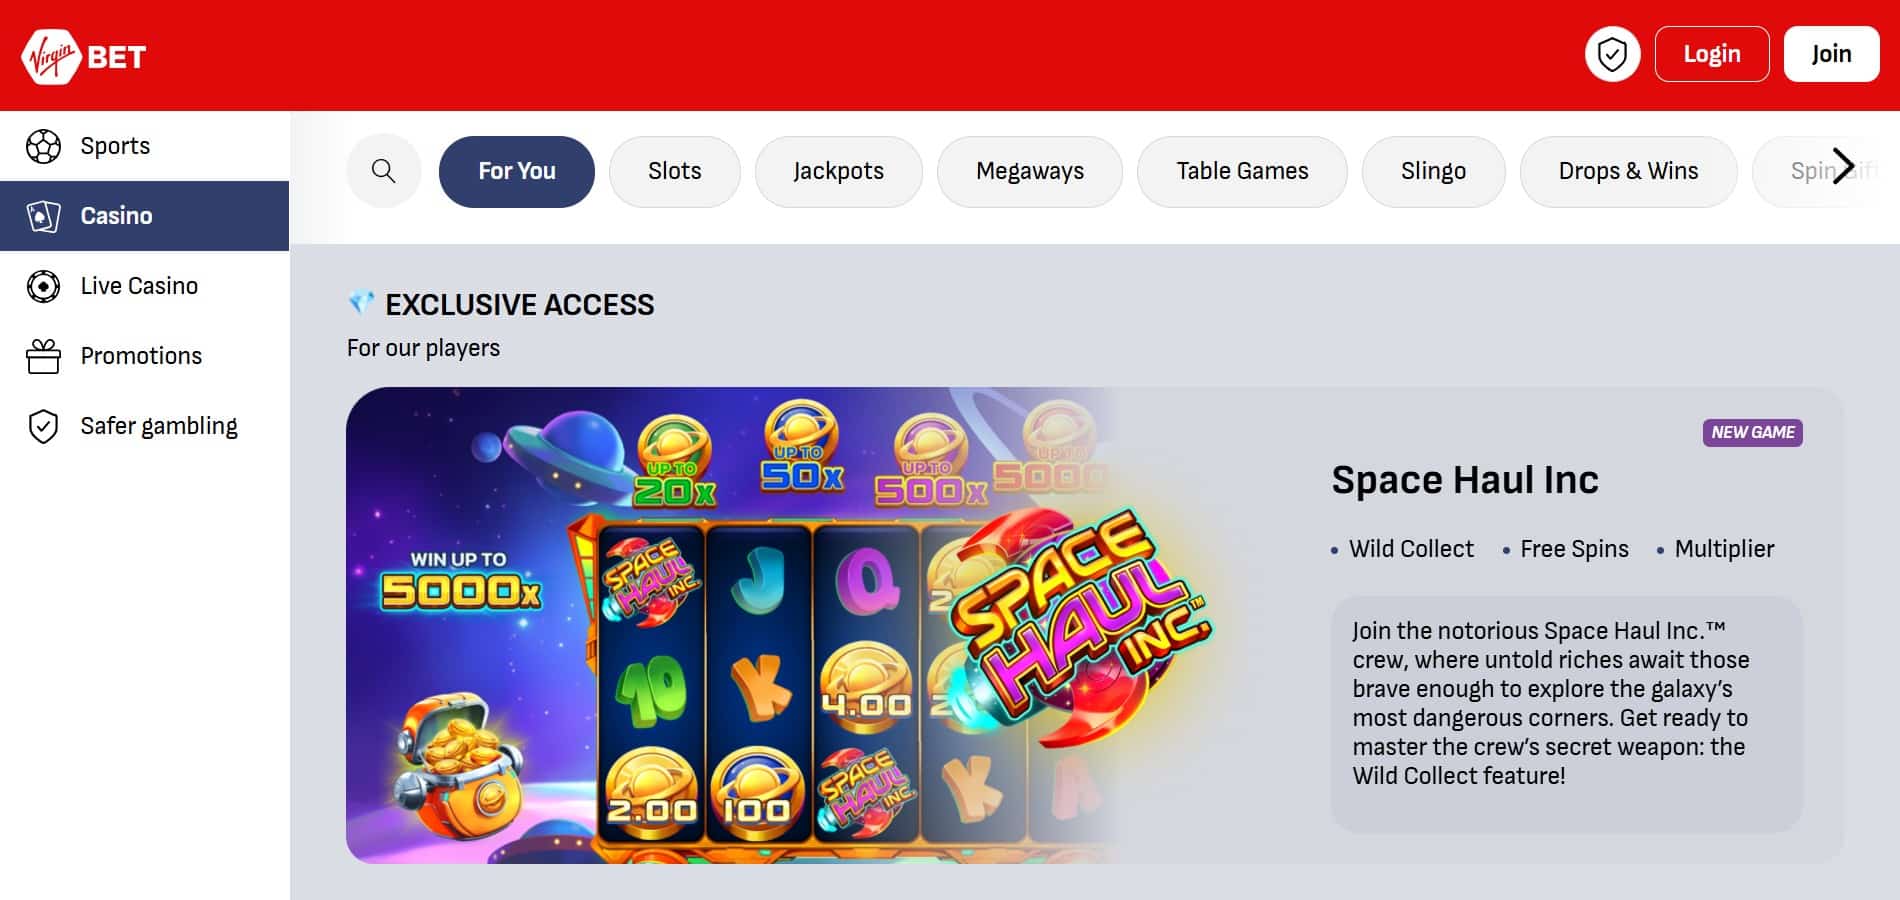This screenshot has width=1900, height=900.
Task: Click the Live Casino chip icon
Action: (x=43, y=286)
